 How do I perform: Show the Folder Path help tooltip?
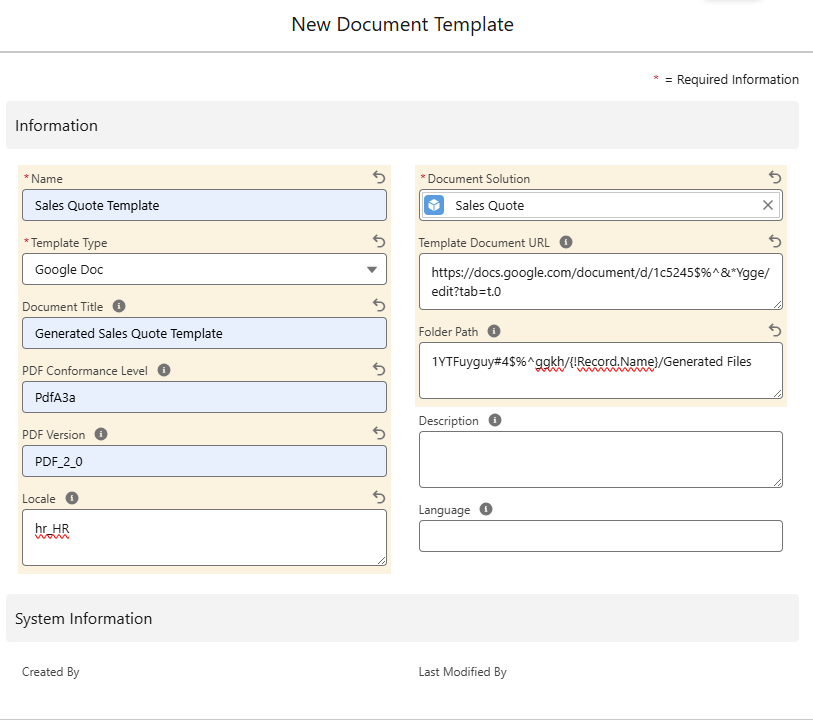click(494, 331)
